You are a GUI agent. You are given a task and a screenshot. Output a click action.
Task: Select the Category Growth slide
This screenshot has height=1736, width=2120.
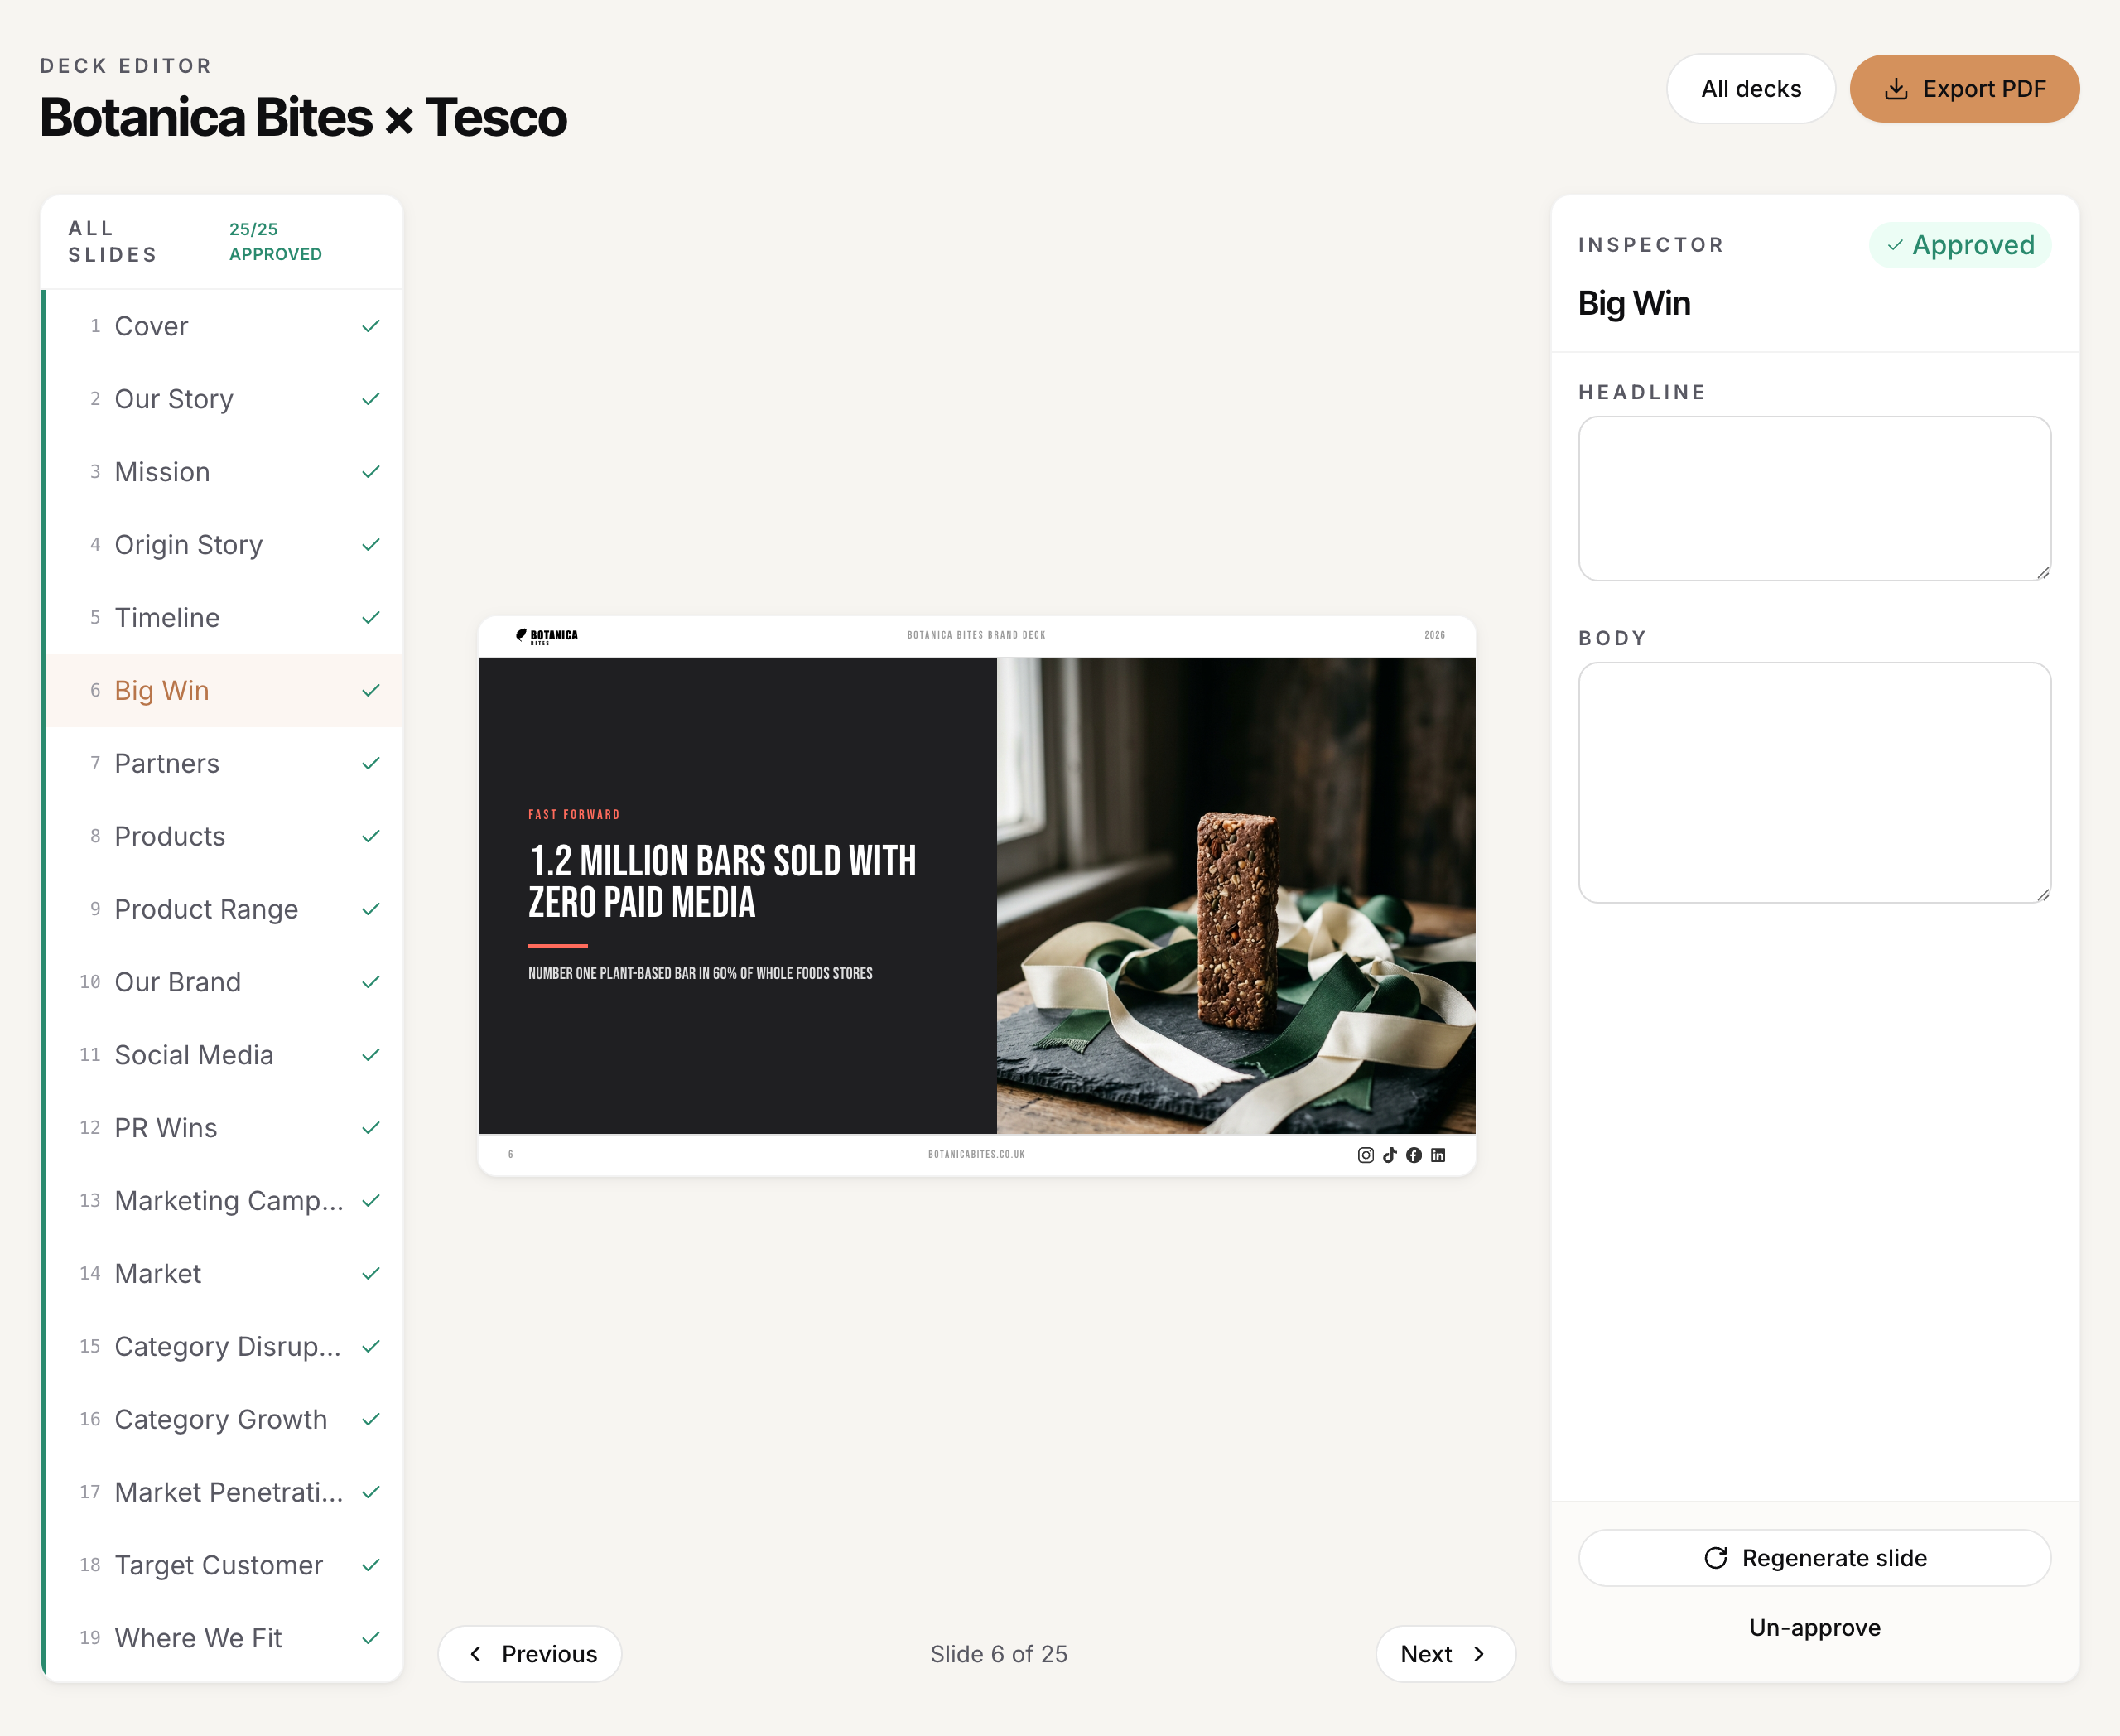click(x=225, y=1420)
